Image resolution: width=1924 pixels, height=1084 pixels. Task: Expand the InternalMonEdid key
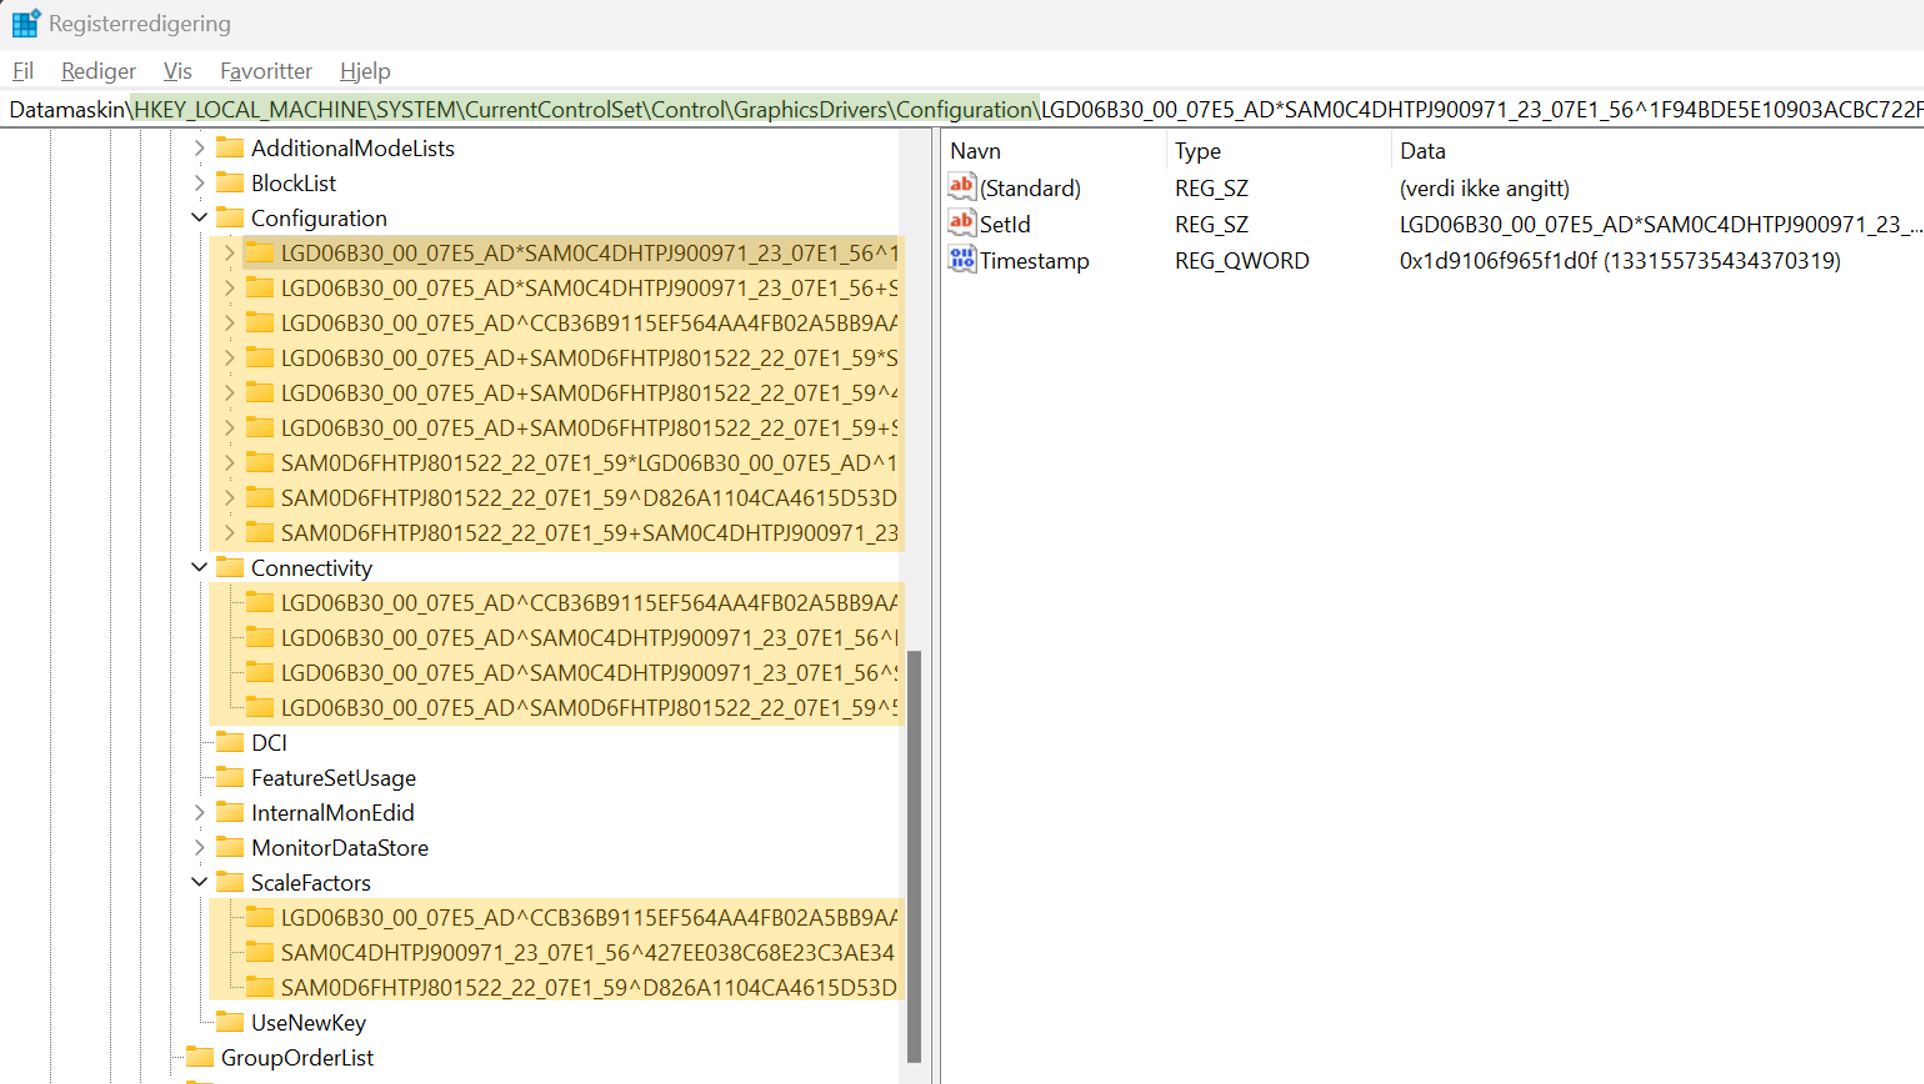[x=199, y=813]
